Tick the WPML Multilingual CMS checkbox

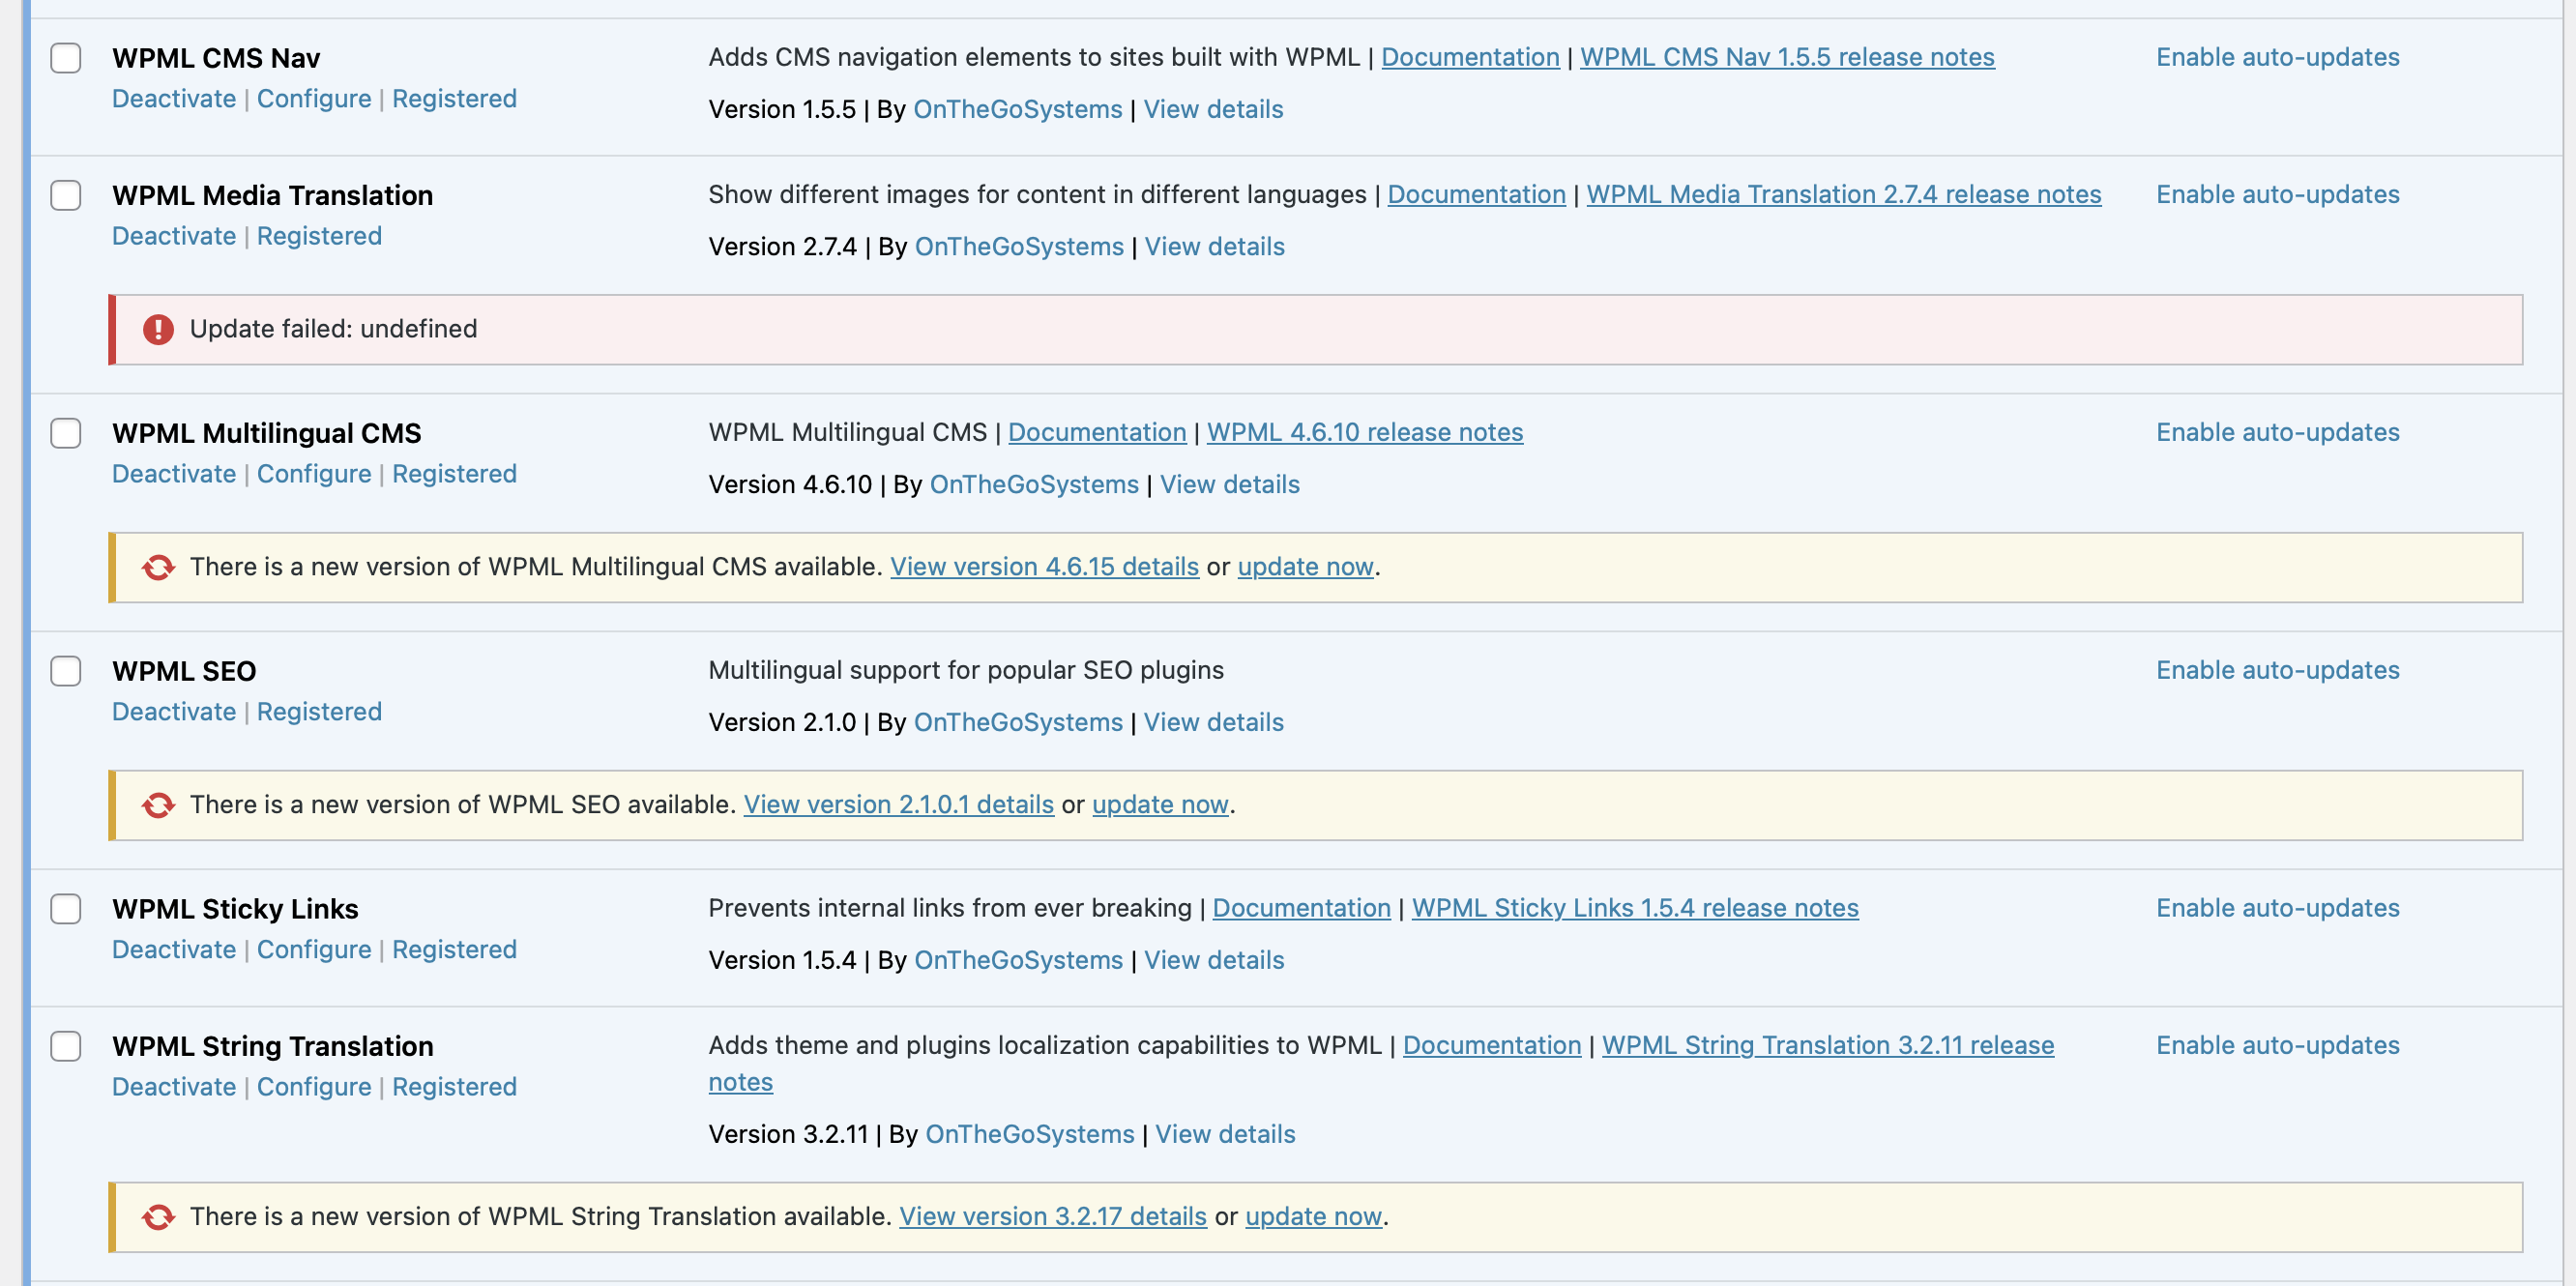click(x=66, y=433)
